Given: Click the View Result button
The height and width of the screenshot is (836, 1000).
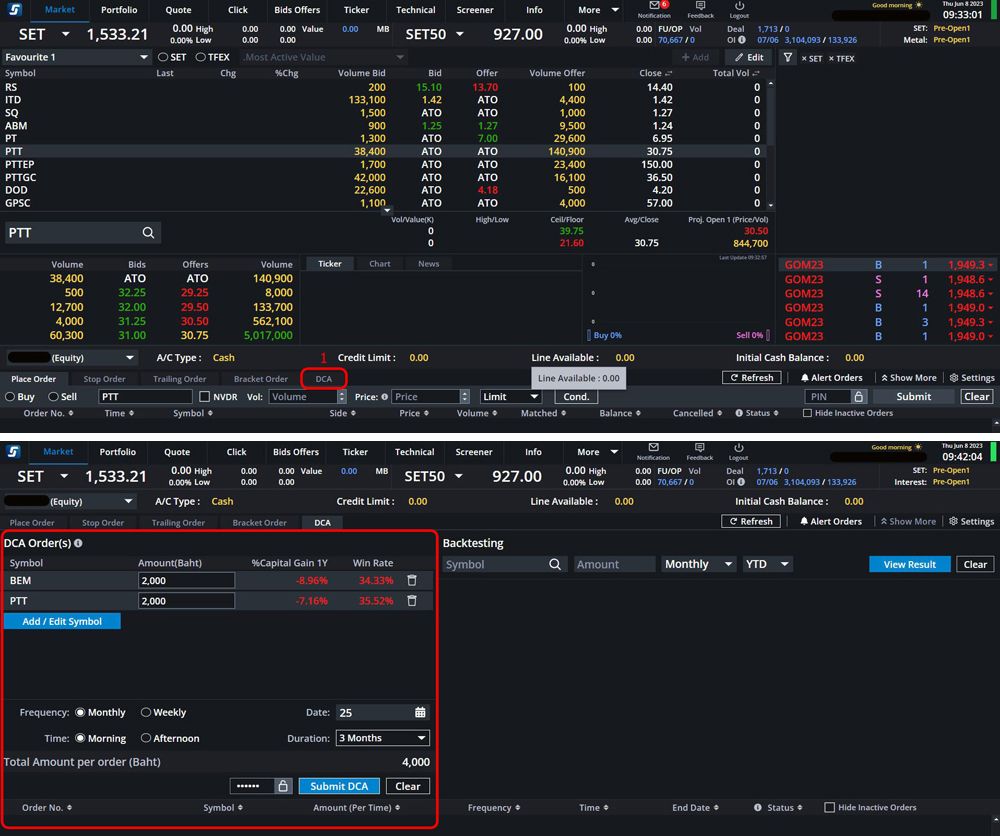Looking at the screenshot, I should point(909,564).
